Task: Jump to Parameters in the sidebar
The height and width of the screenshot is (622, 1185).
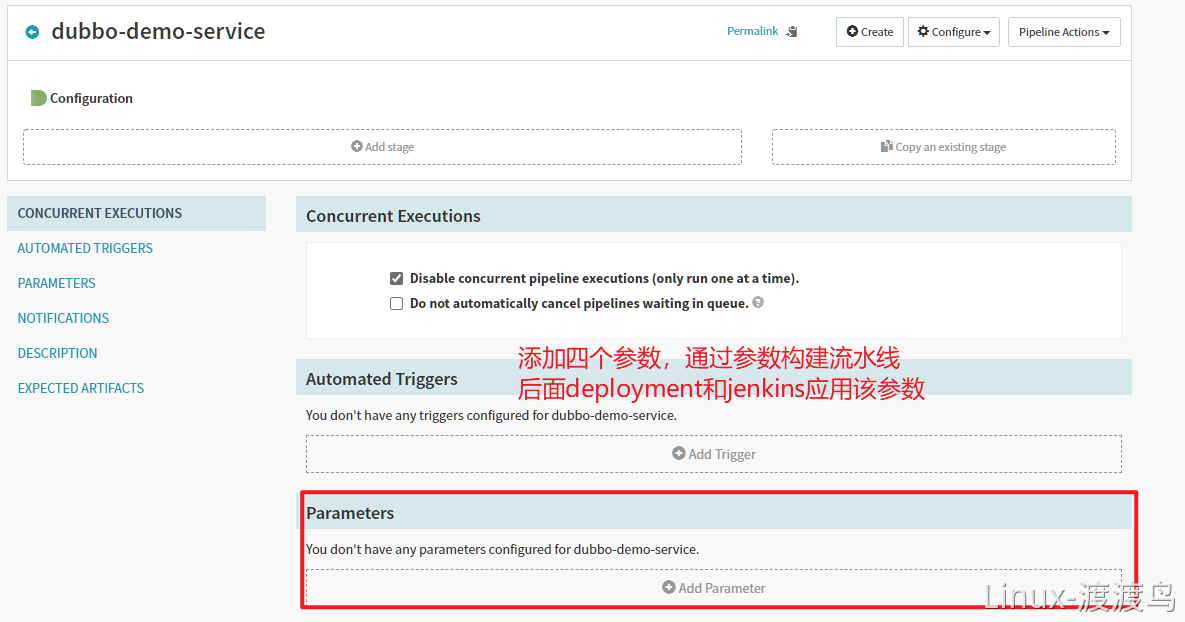Action: click(x=57, y=283)
